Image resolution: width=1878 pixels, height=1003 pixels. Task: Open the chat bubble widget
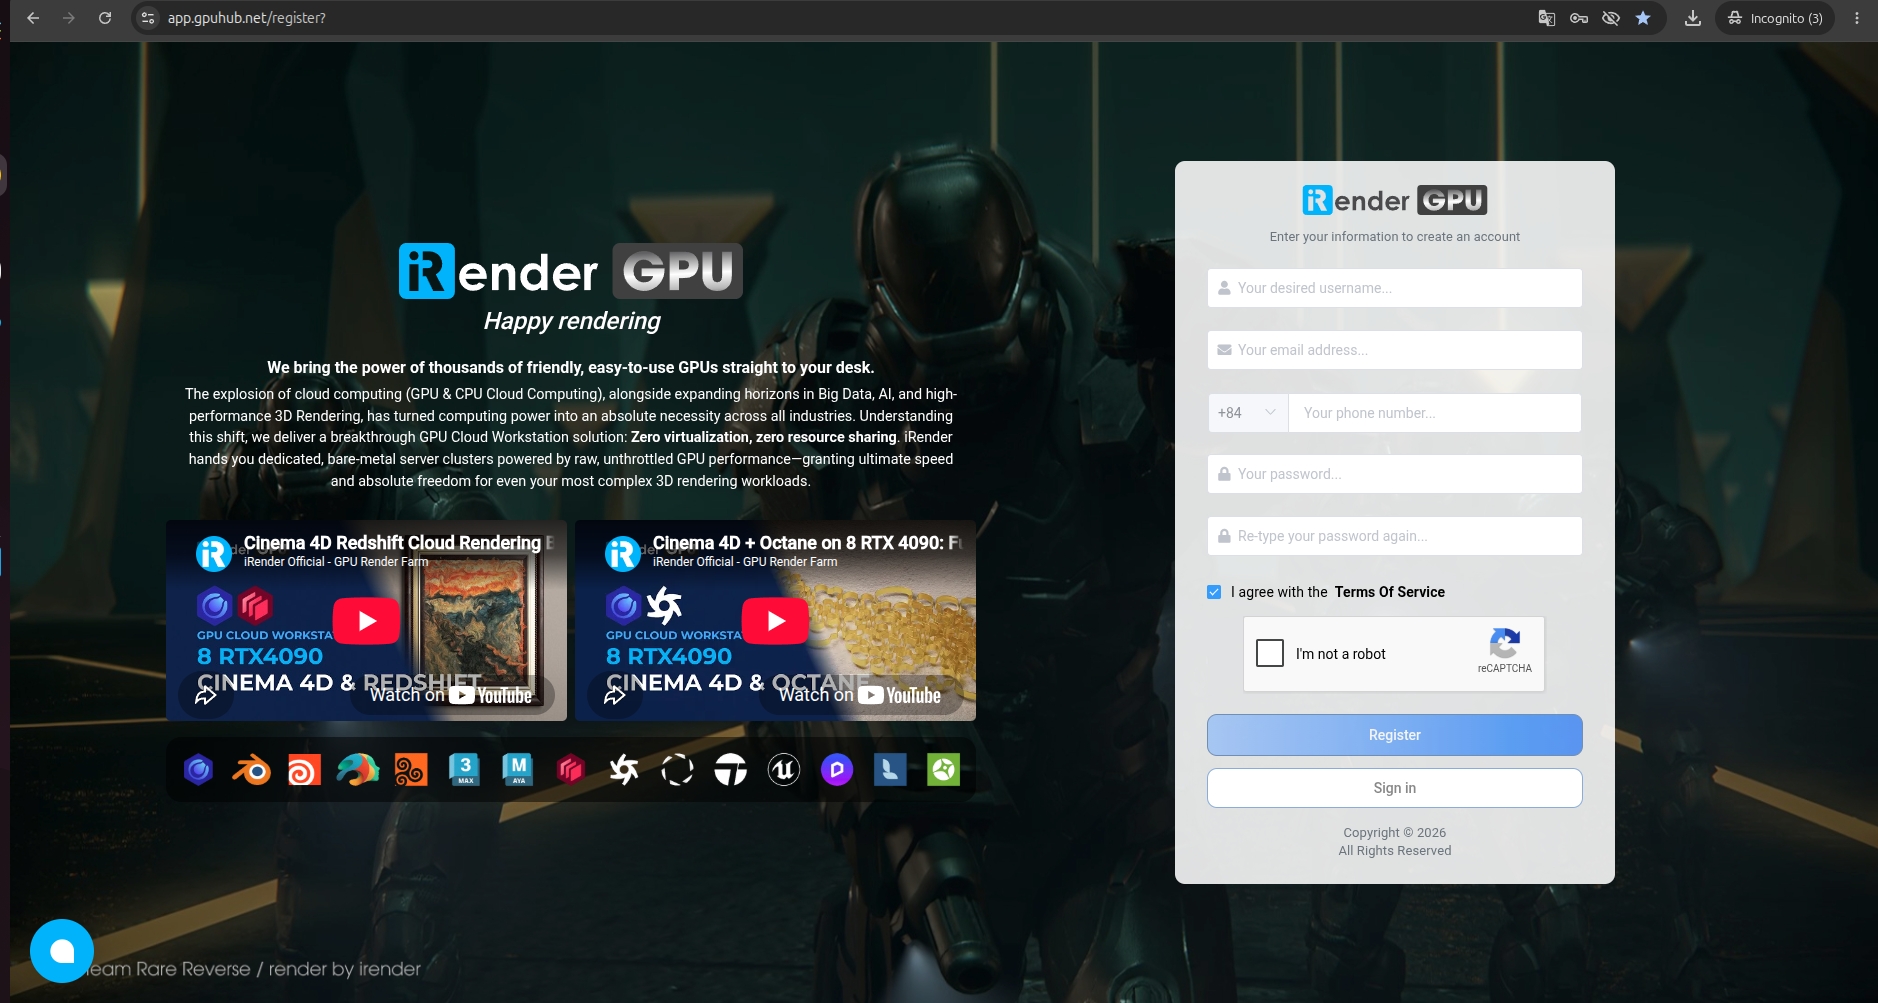tap(62, 951)
